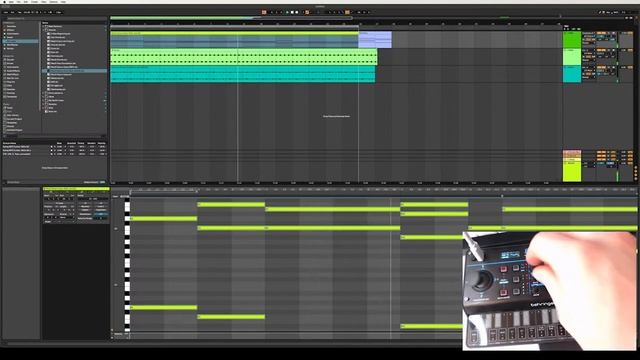Open the File menu
The height and width of the screenshot is (360, 640).
(x=18, y=2)
